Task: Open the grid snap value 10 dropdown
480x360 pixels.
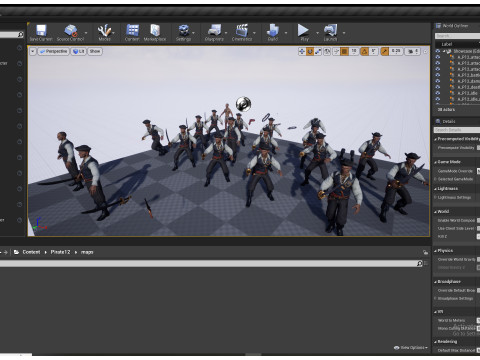Action: (x=354, y=51)
